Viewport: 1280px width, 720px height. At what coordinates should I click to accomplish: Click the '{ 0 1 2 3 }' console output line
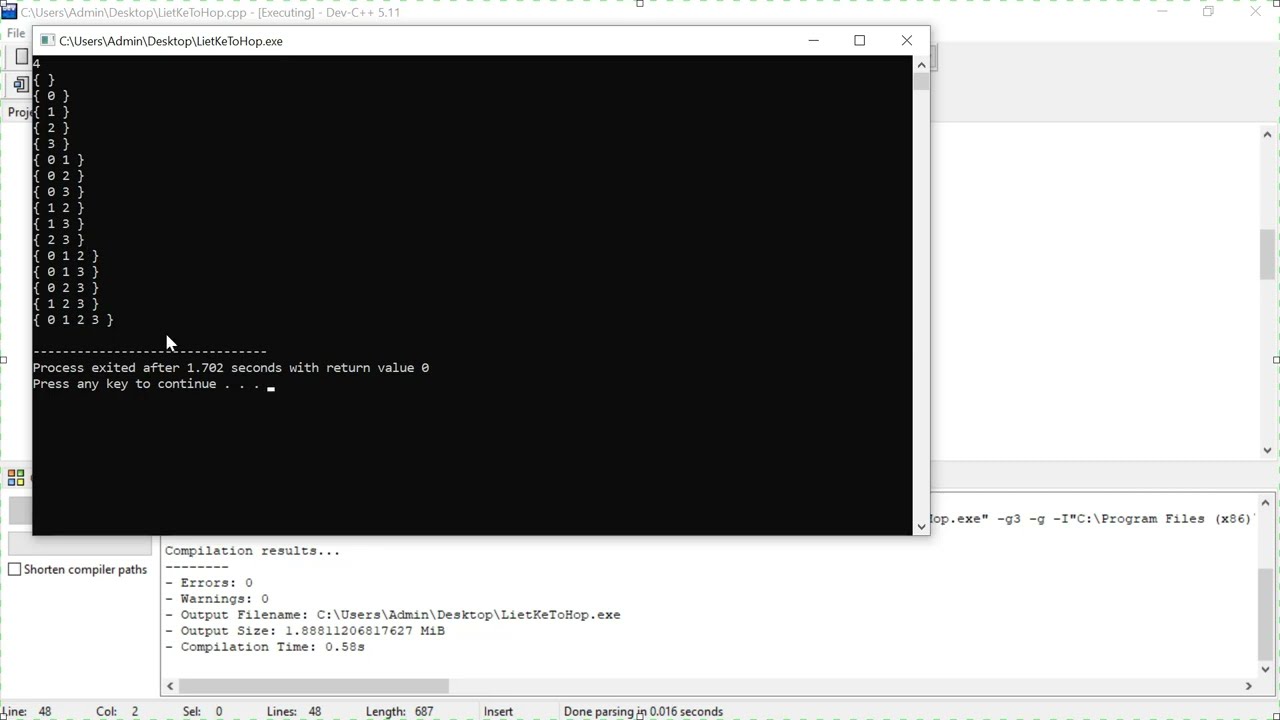coord(73,320)
